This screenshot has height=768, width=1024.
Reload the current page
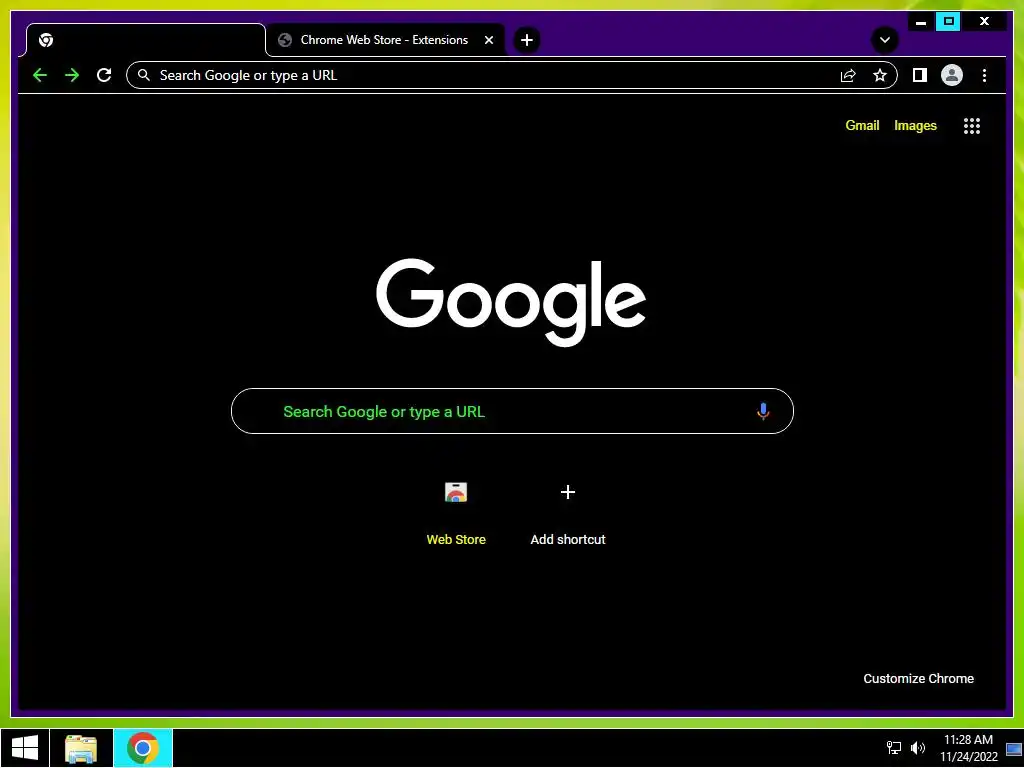pyautogui.click(x=104, y=75)
